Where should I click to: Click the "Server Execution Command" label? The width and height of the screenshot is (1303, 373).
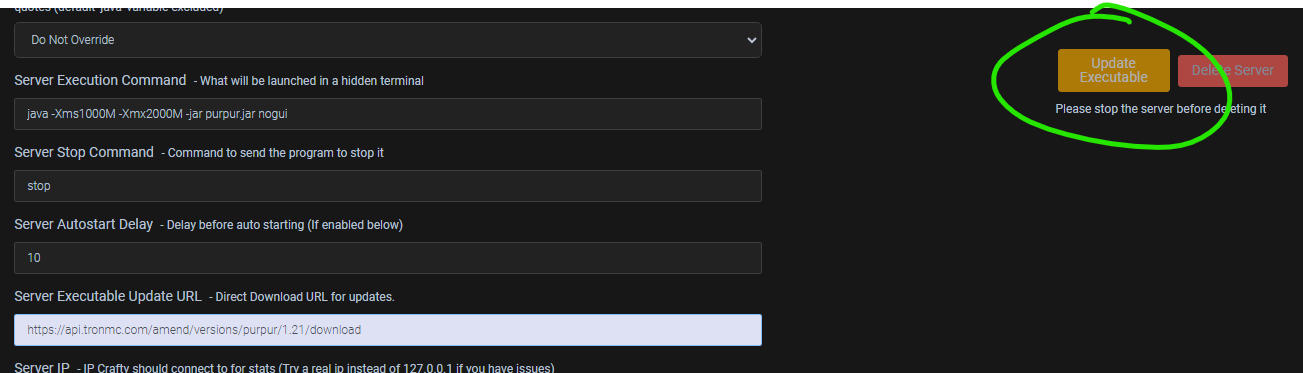pos(100,80)
